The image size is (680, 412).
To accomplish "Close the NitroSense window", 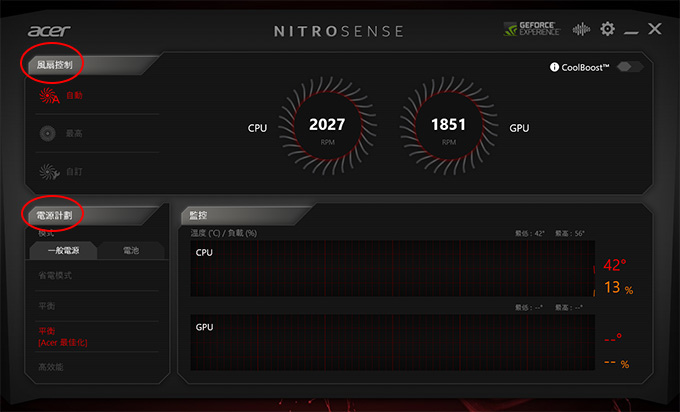I will (x=655, y=29).
